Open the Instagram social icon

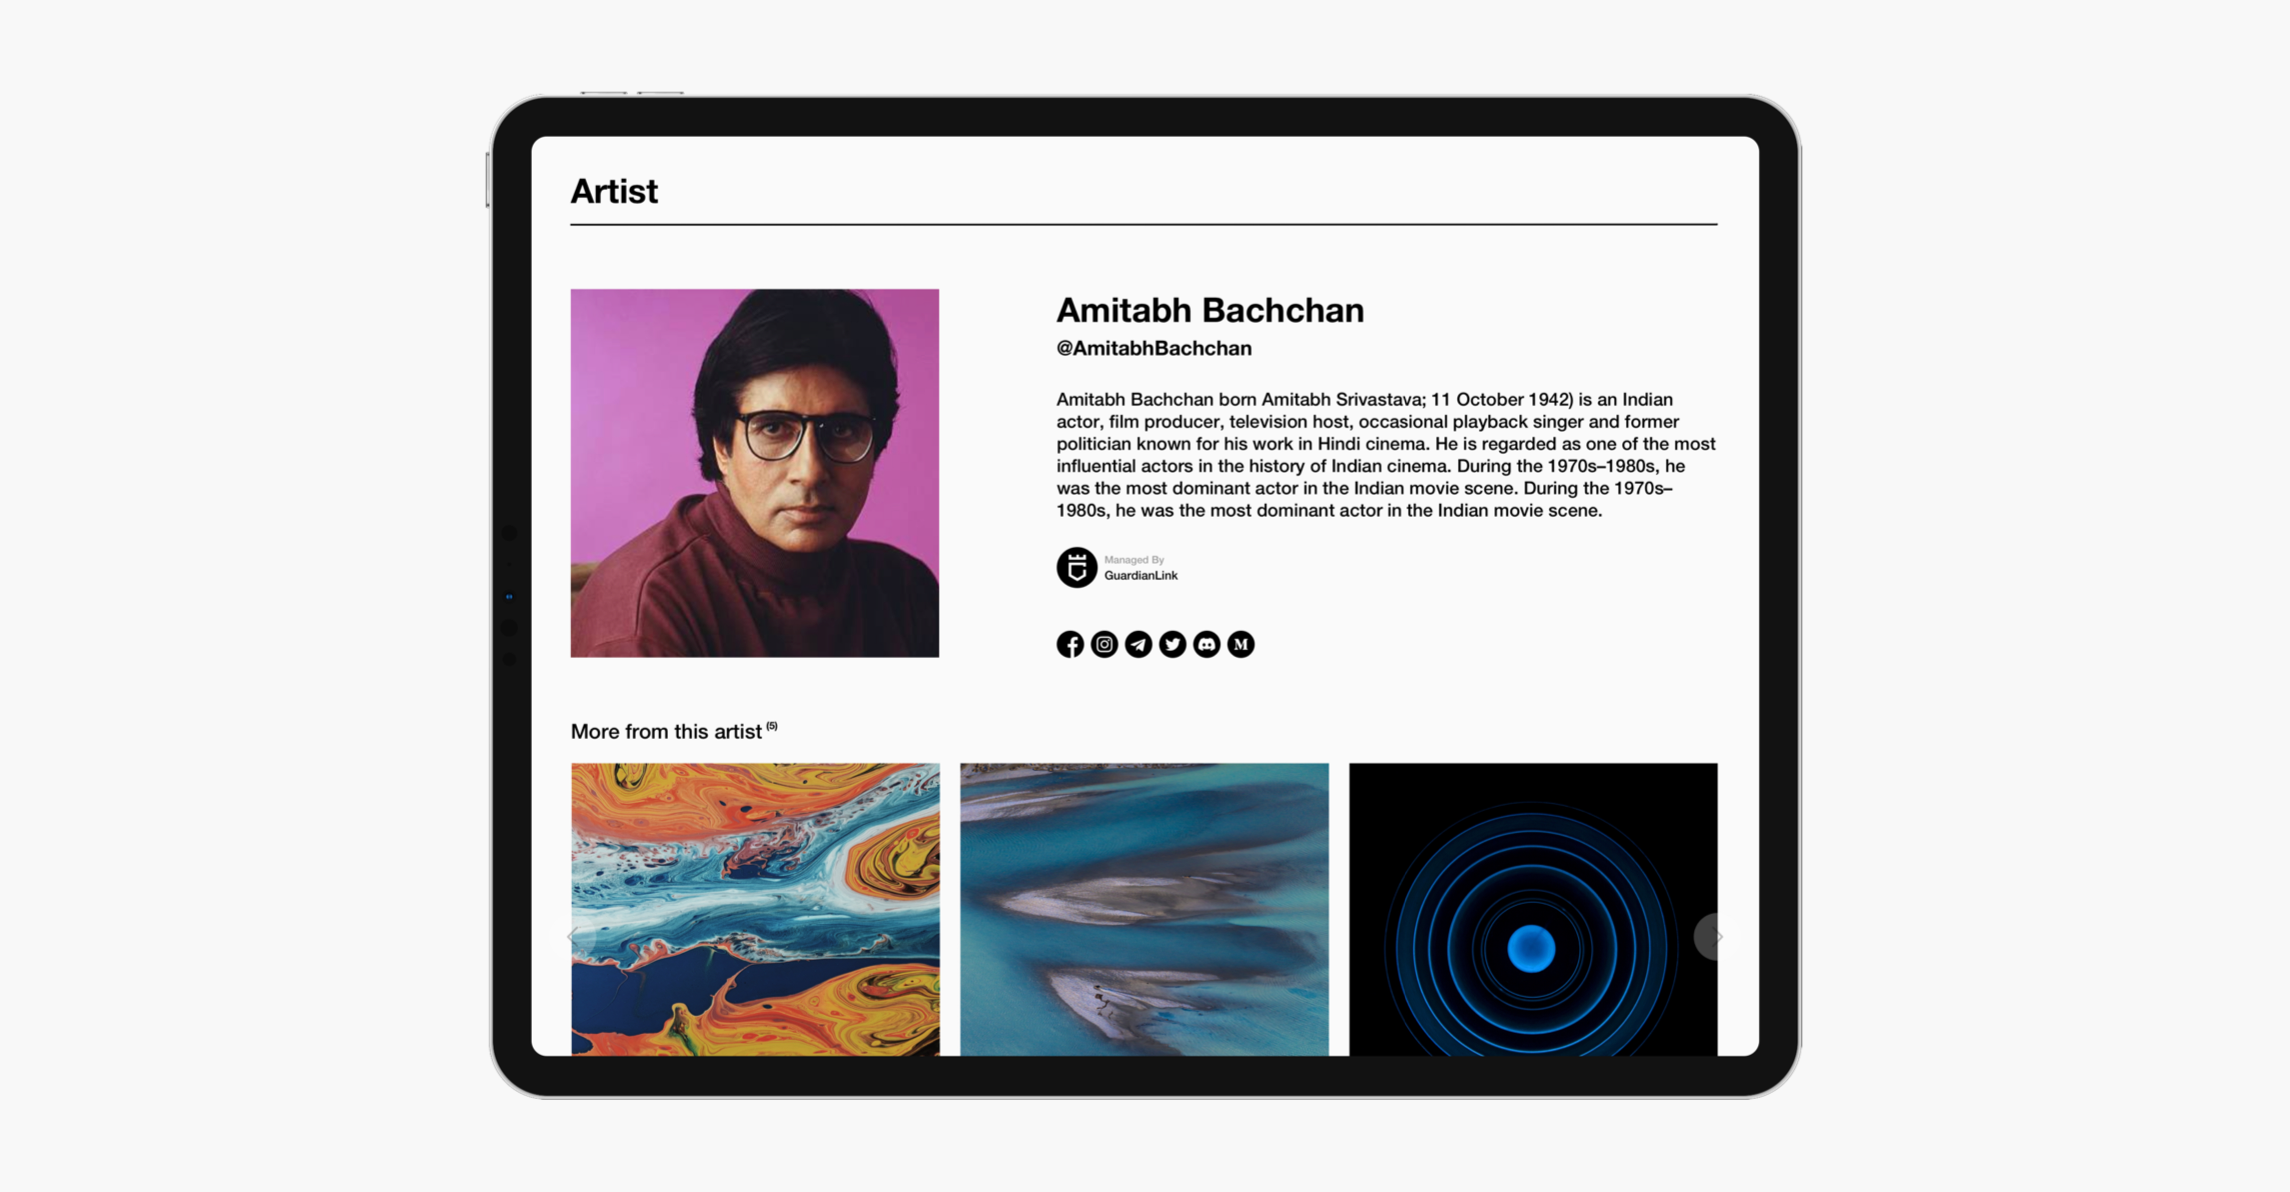tap(1104, 644)
